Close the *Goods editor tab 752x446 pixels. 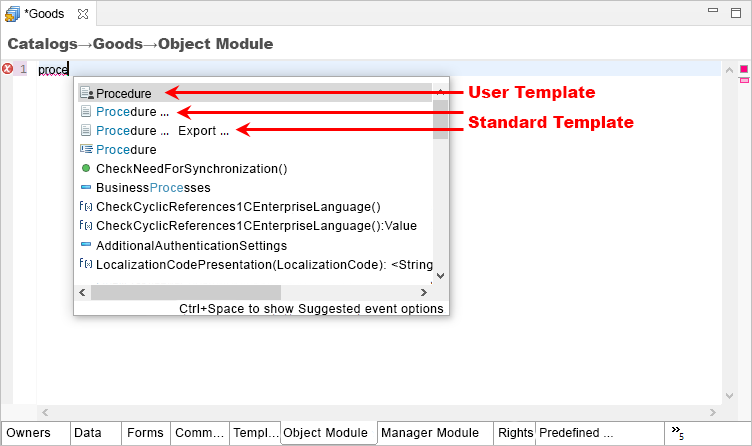click(82, 14)
